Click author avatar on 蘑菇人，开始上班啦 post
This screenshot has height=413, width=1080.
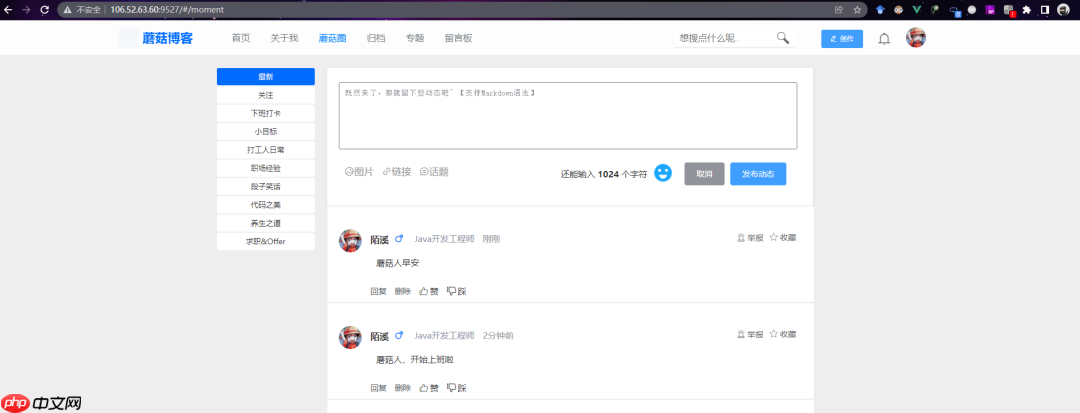pos(351,337)
